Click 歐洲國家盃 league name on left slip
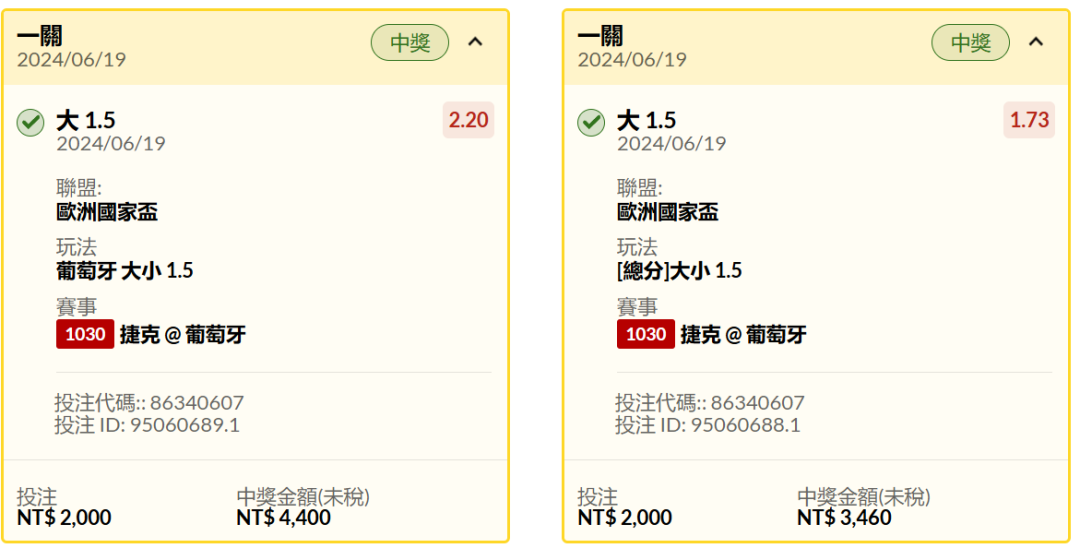1080x560 pixels. click(x=107, y=212)
